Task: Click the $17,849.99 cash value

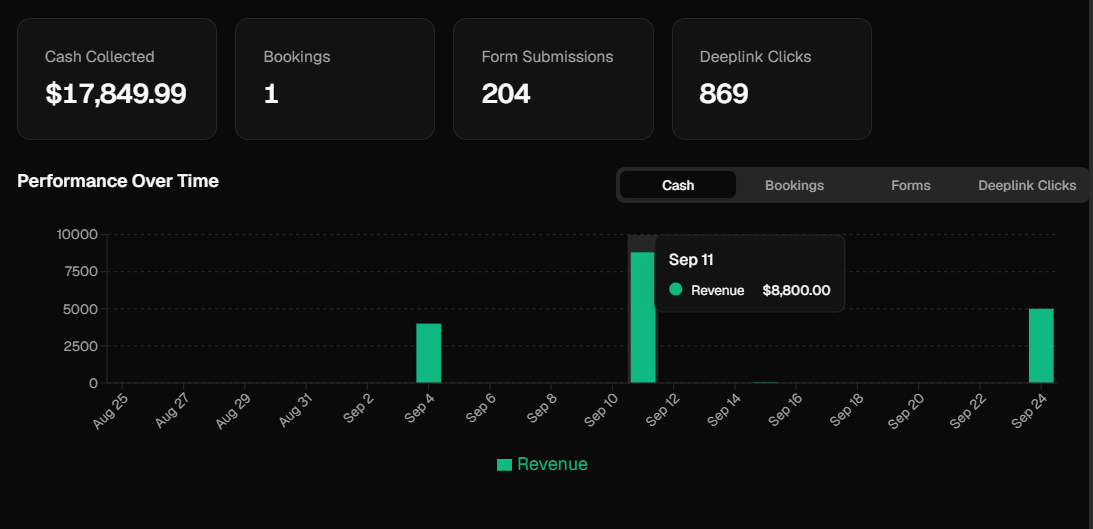Action: [116, 93]
